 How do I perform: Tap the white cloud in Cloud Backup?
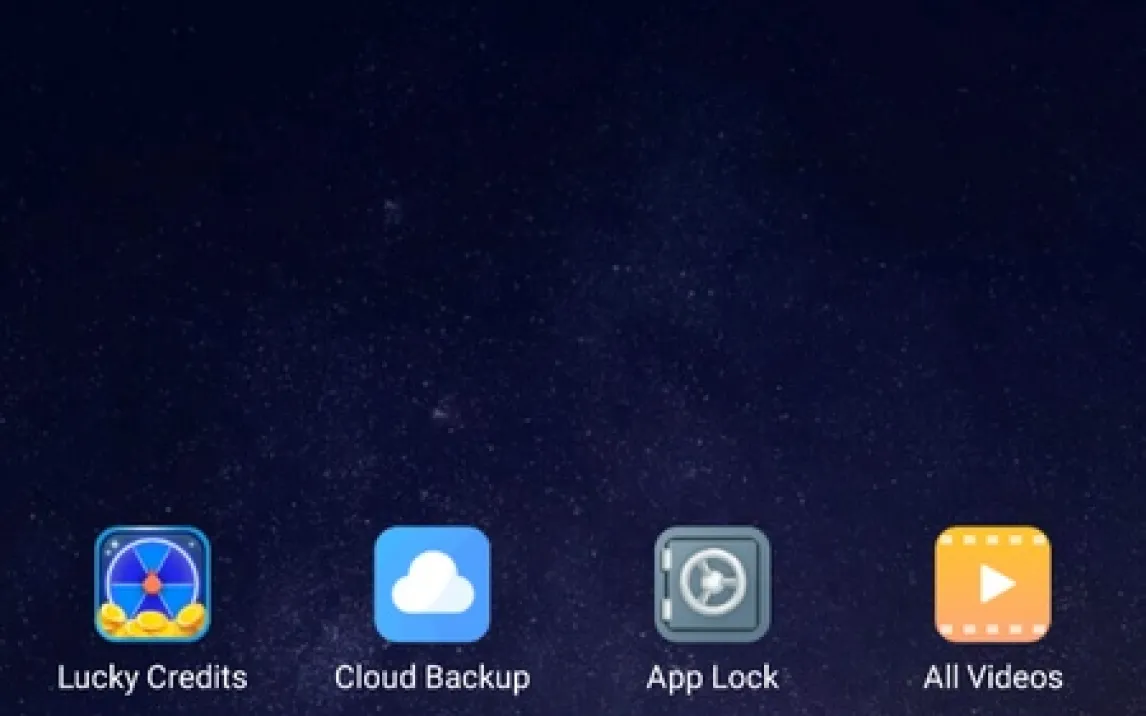click(432, 590)
